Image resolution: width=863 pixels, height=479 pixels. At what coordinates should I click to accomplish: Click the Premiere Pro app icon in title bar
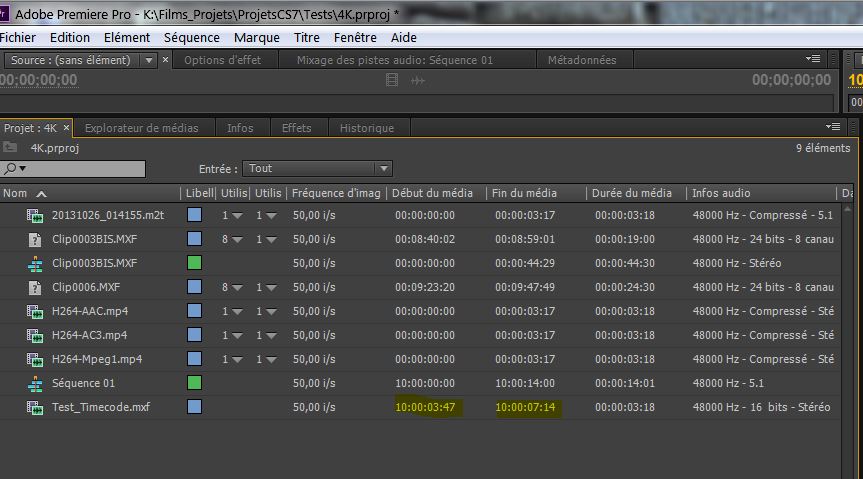coord(4,14)
